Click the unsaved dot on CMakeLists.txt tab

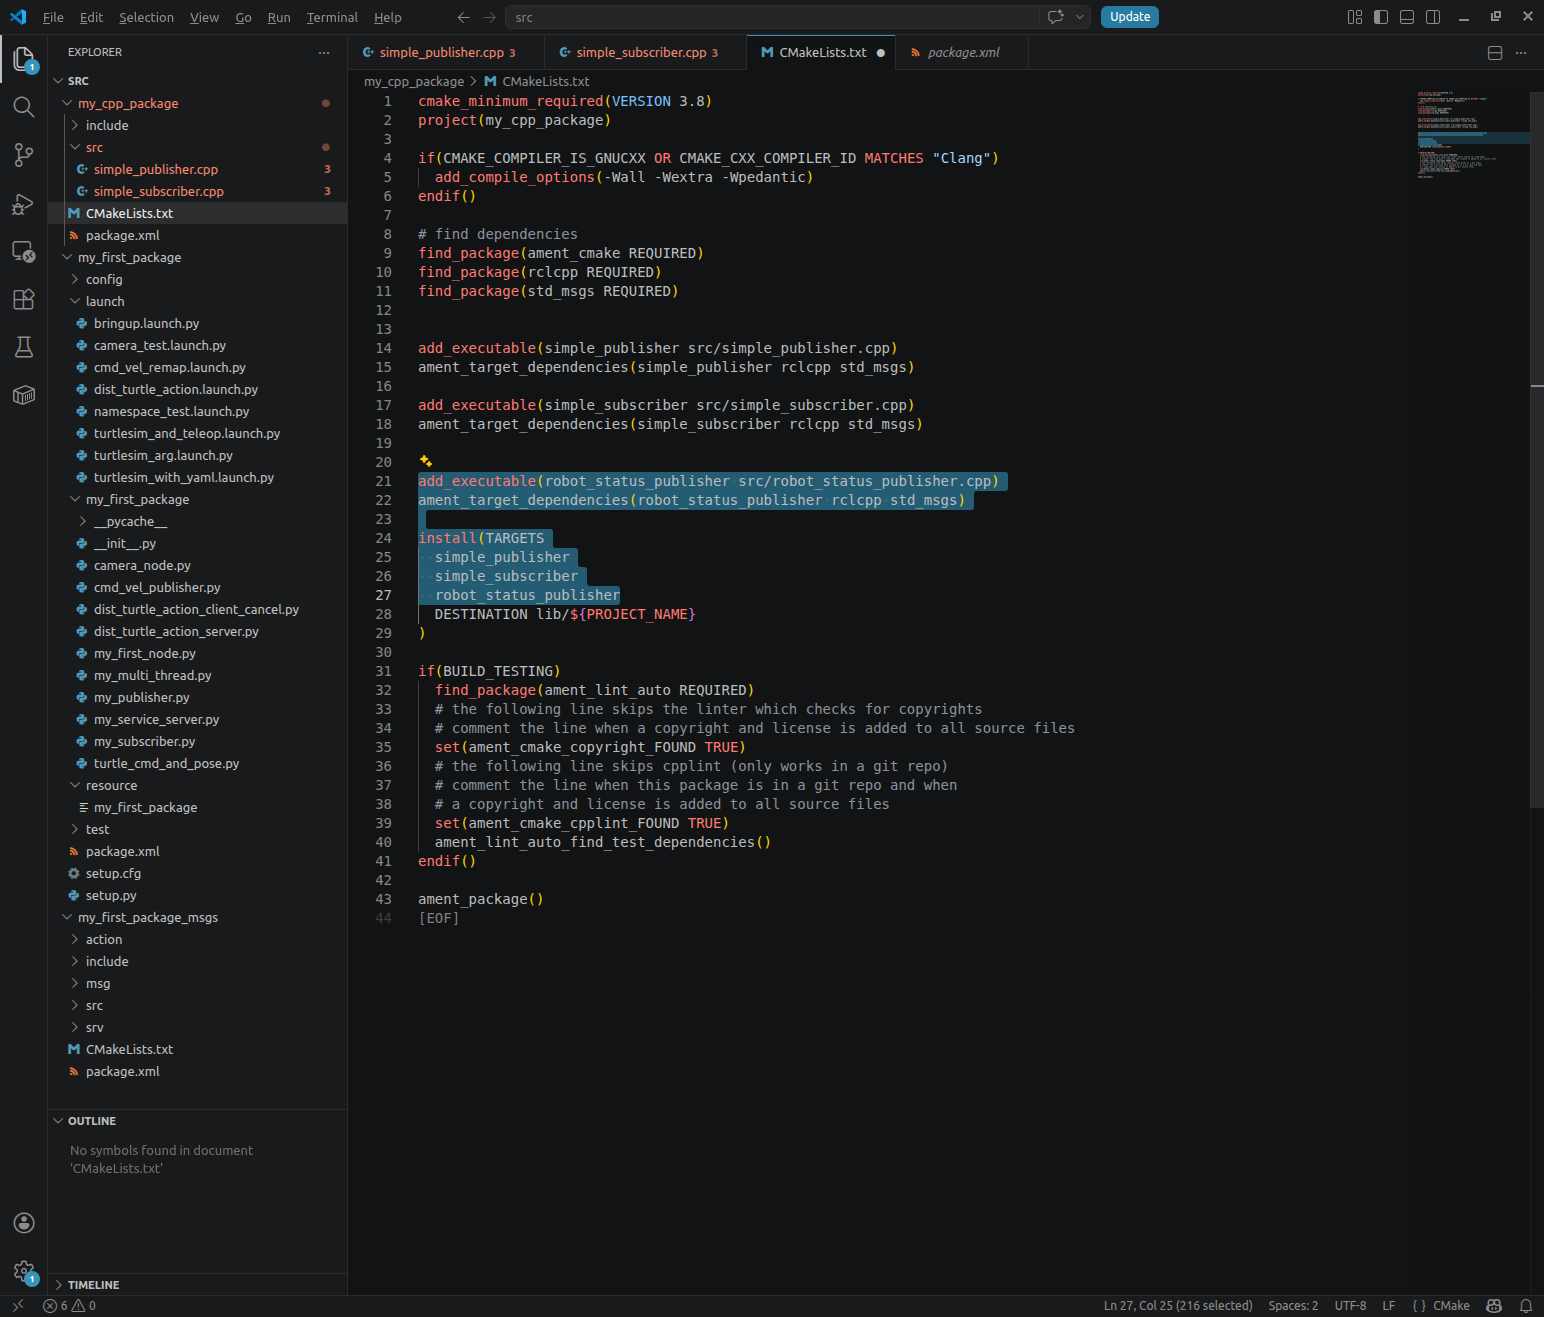pyautogui.click(x=881, y=53)
